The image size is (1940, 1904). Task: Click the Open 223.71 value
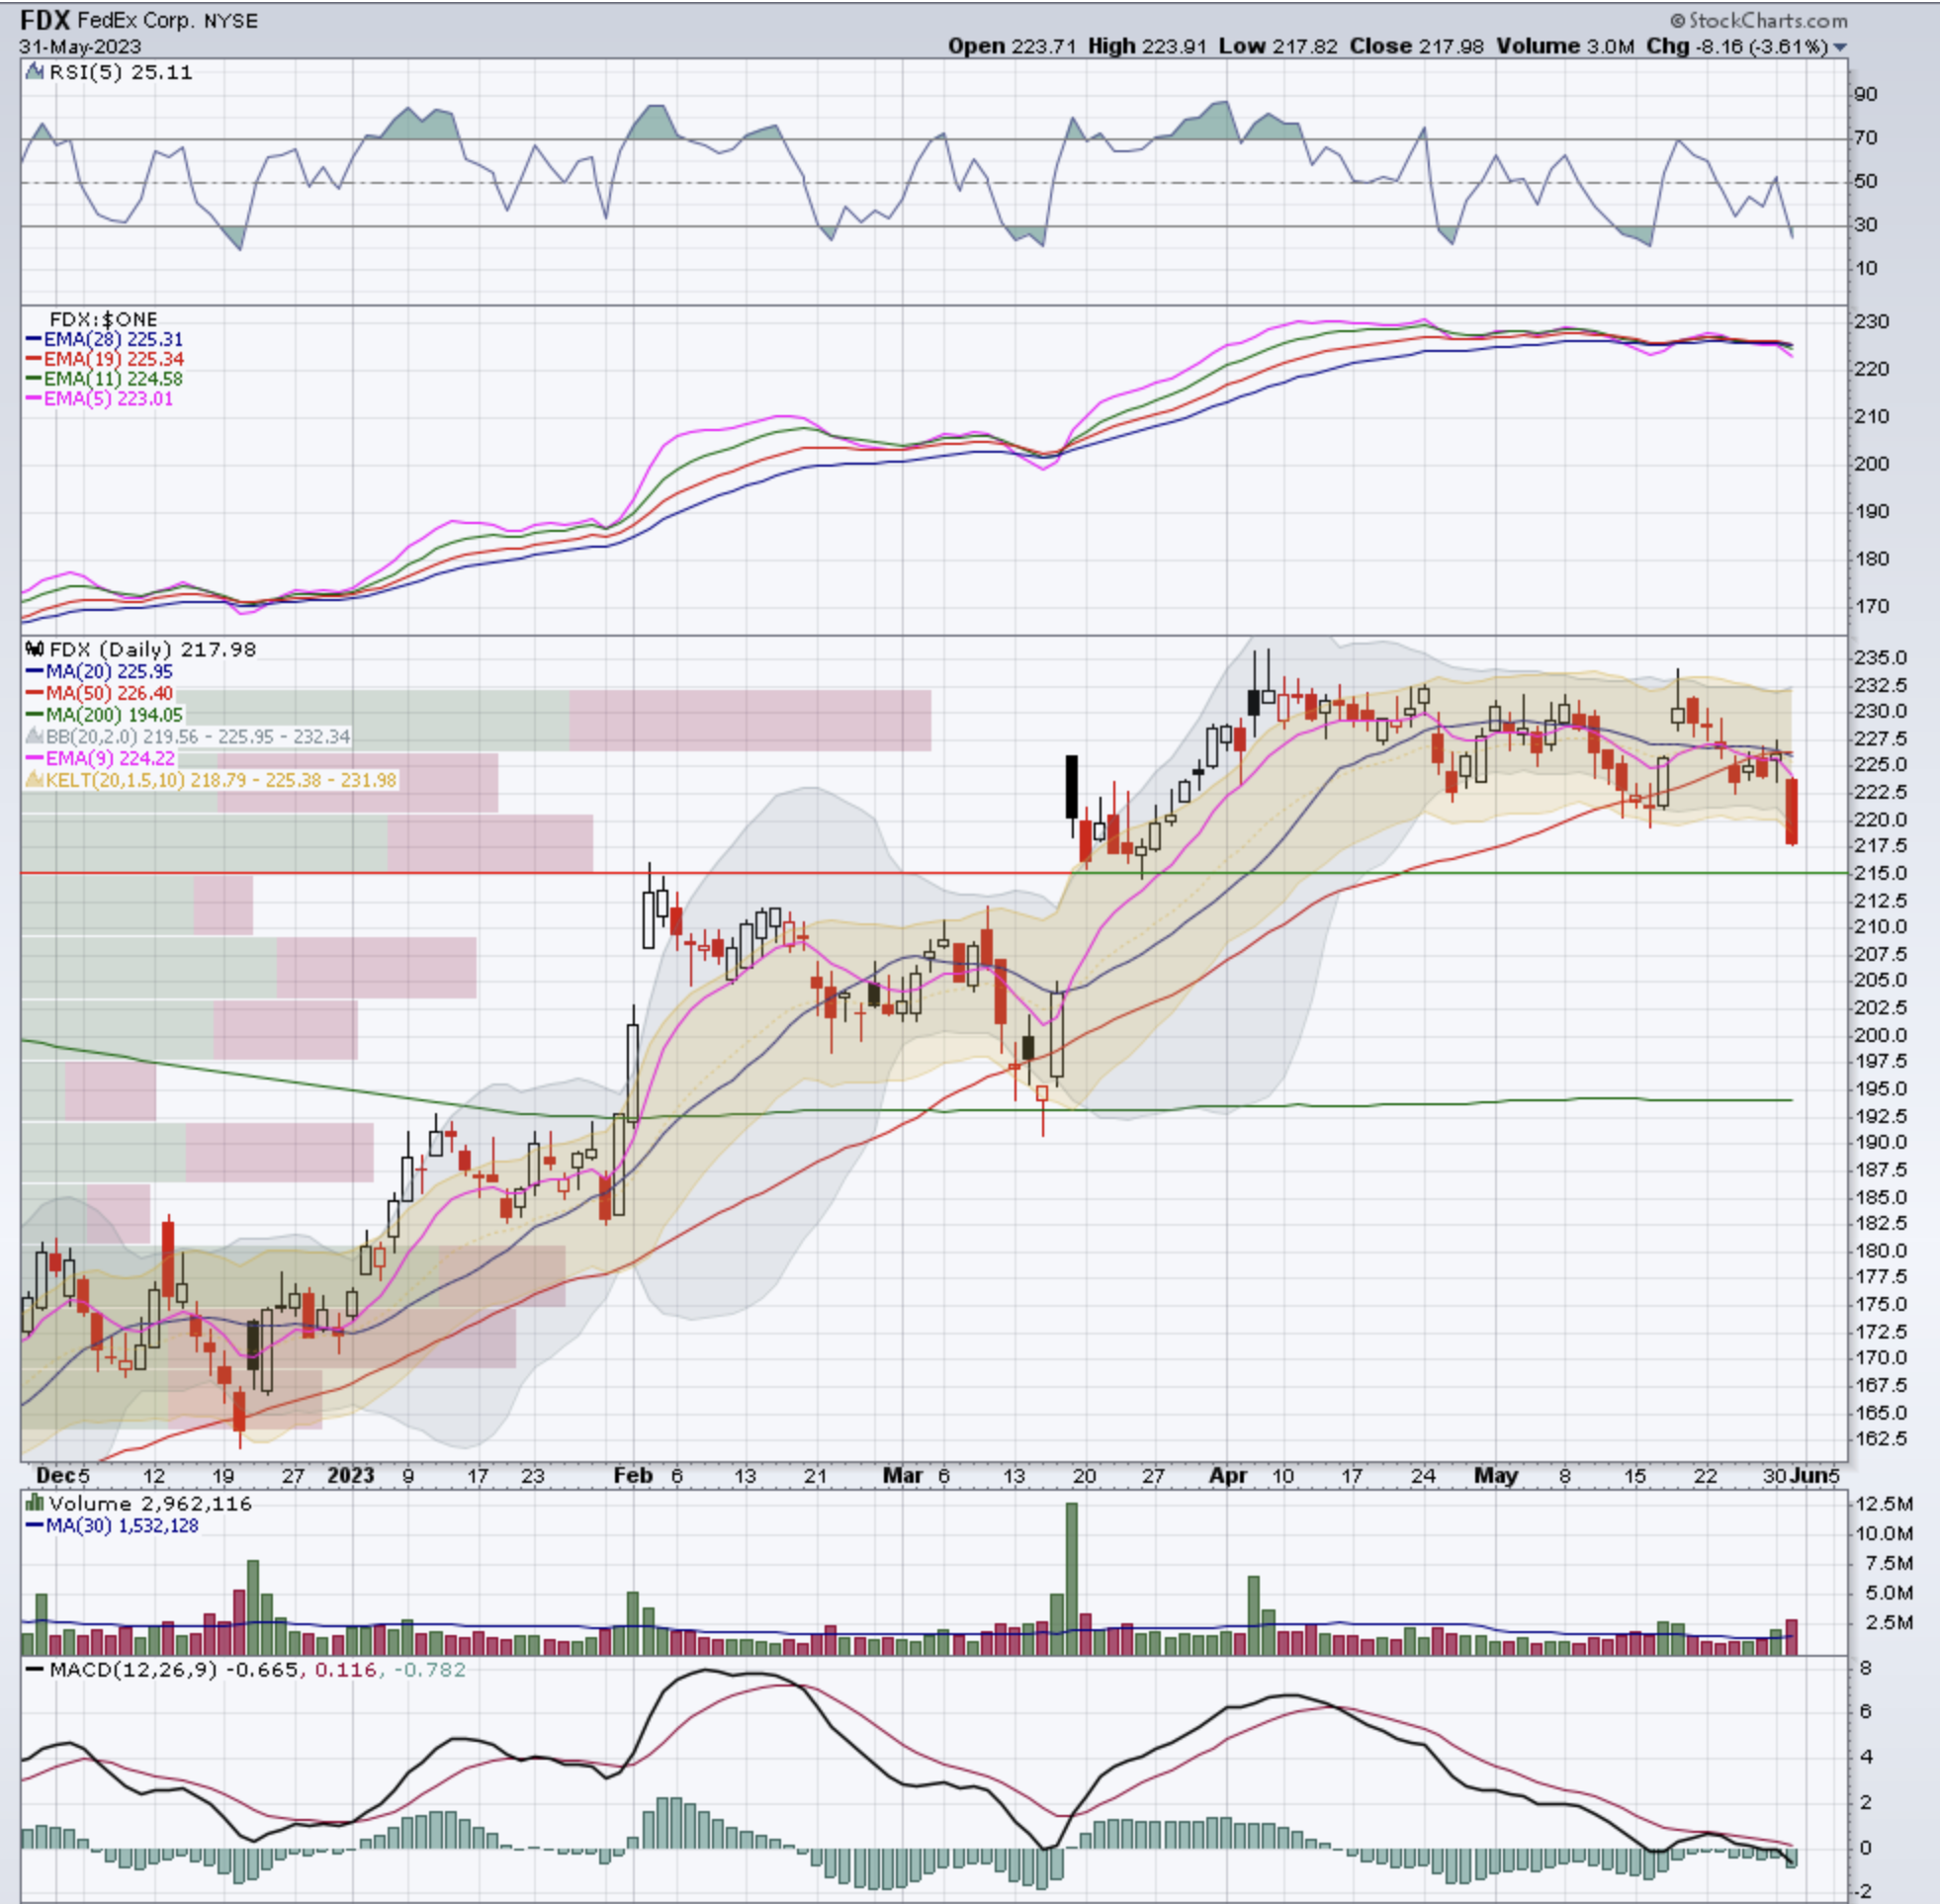[1012, 46]
